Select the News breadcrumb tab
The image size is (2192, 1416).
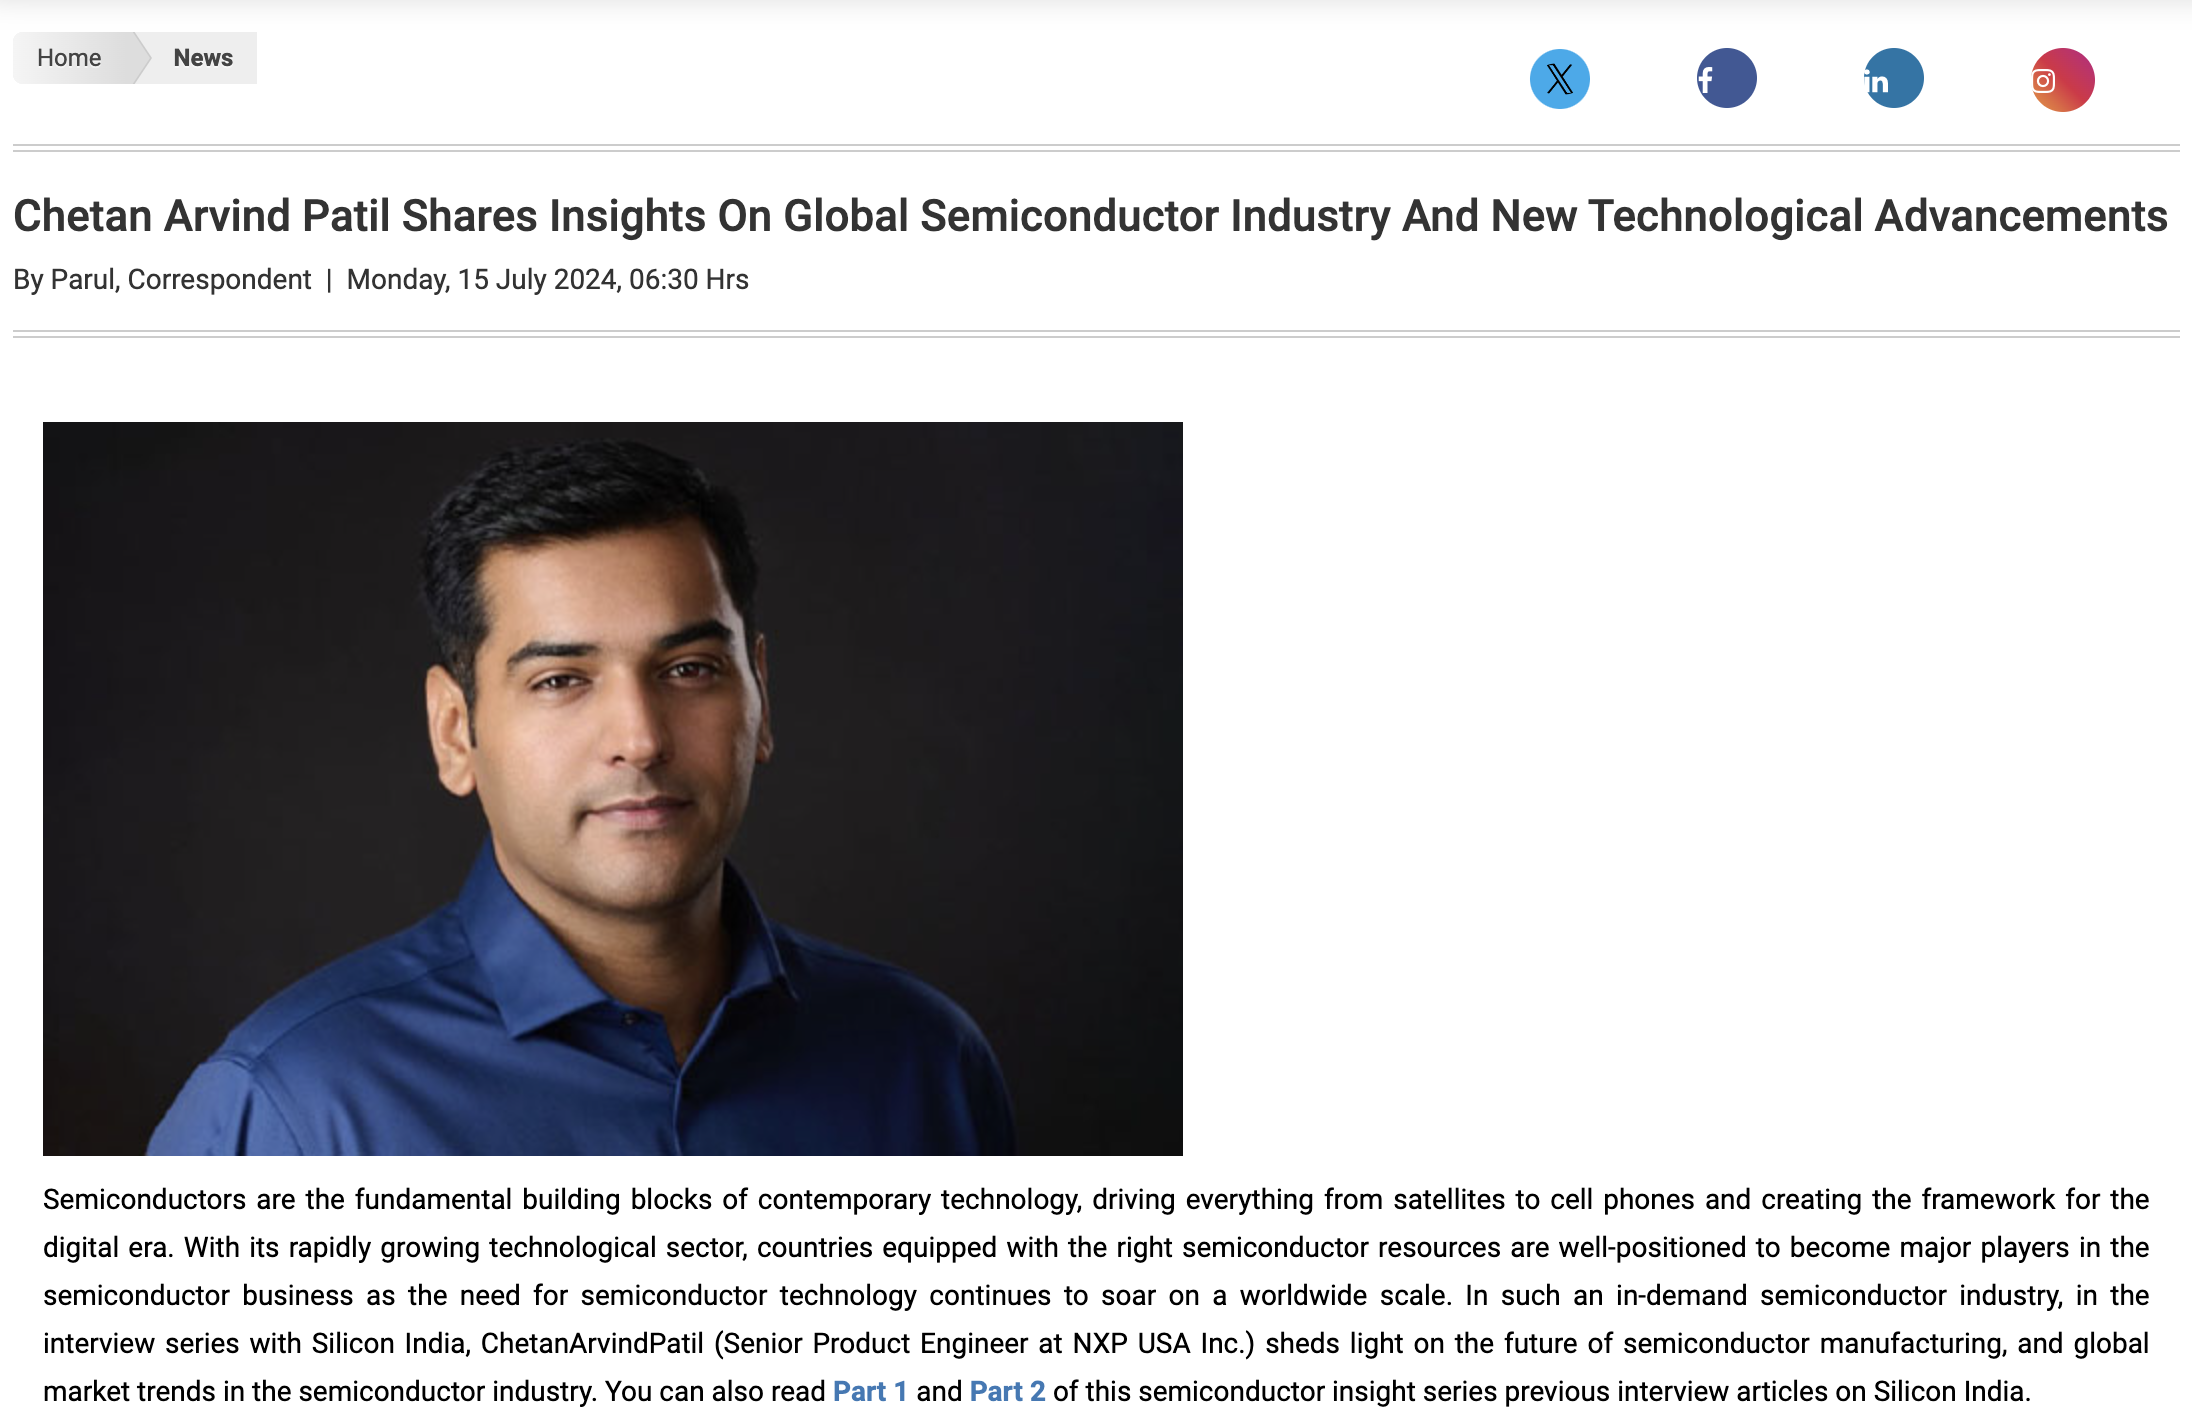(x=202, y=57)
